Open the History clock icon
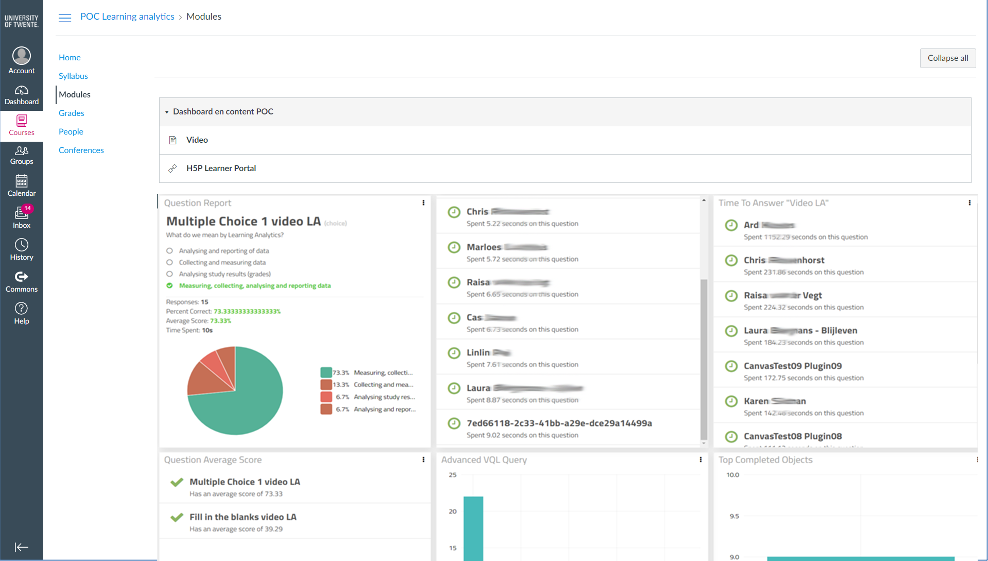This screenshot has height=561, width=988. tap(21, 245)
